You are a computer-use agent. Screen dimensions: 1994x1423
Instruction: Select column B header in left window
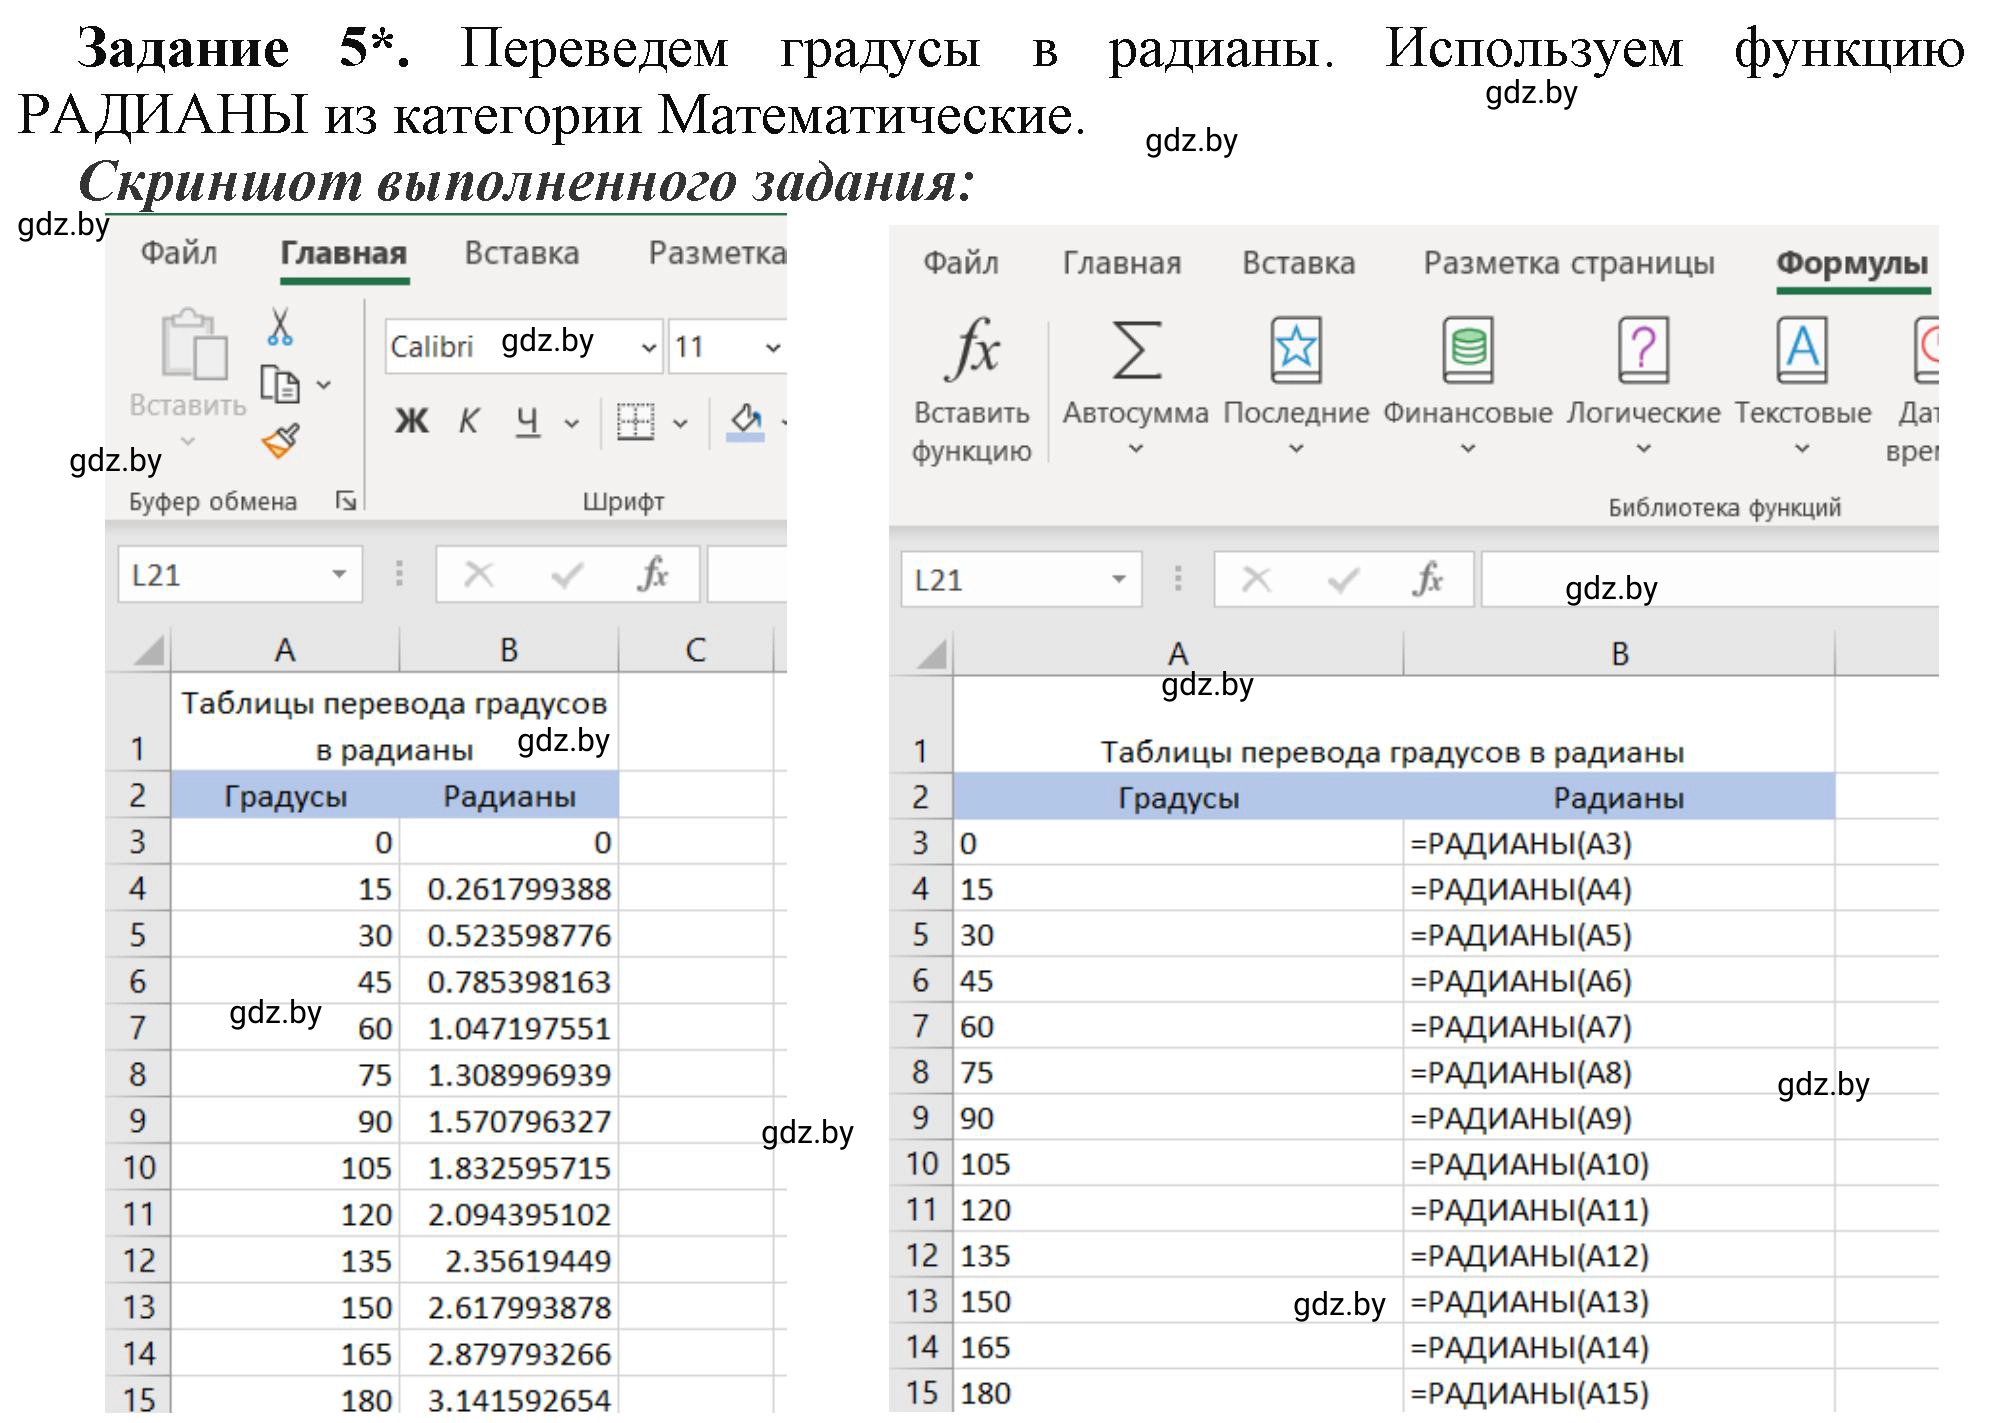click(x=509, y=650)
